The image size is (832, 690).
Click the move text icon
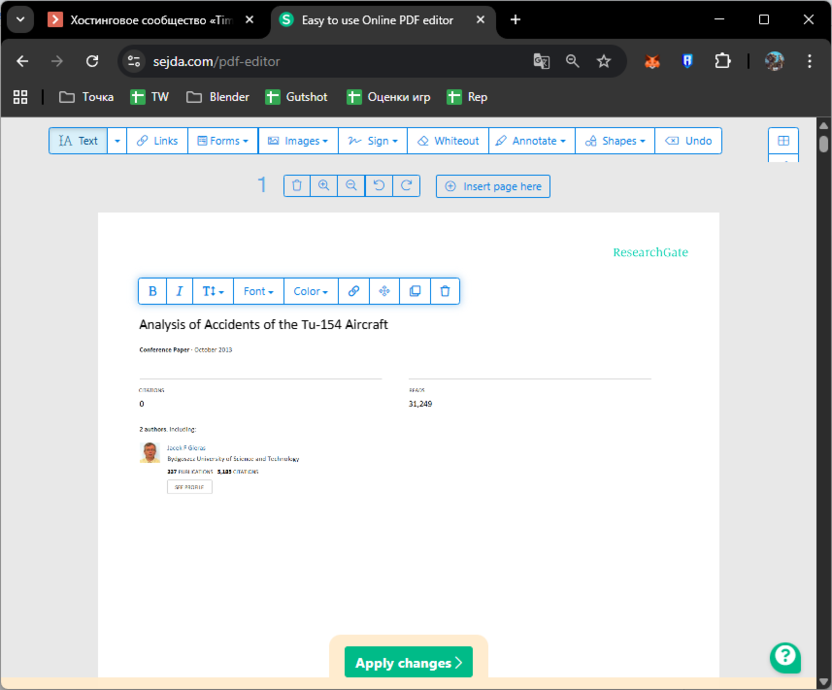click(x=384, y=291)
